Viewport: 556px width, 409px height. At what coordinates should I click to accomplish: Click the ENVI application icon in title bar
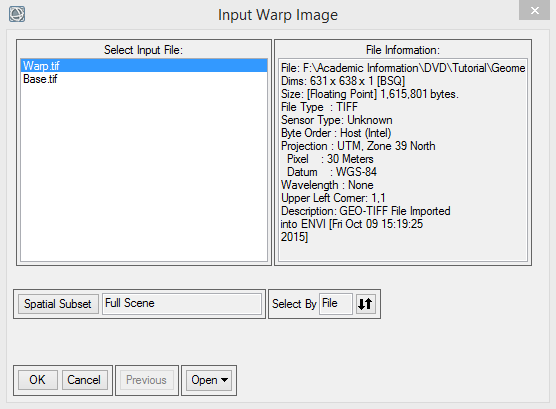point(17,14)
